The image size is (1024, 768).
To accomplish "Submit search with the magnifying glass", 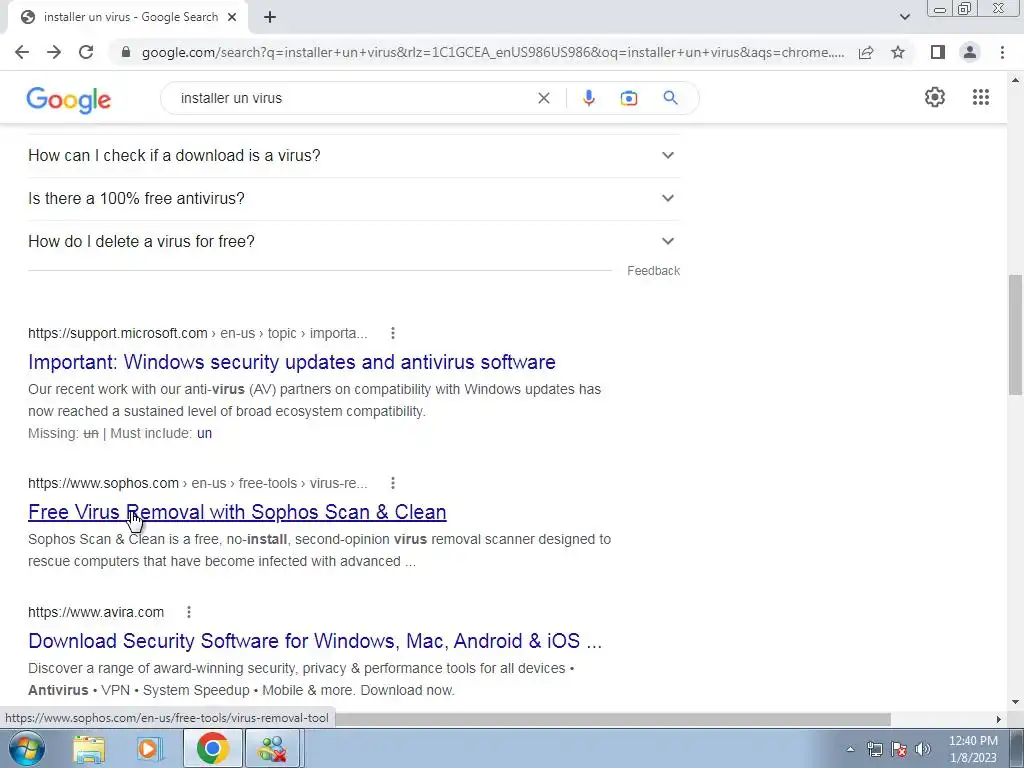I will coord(670,98).
